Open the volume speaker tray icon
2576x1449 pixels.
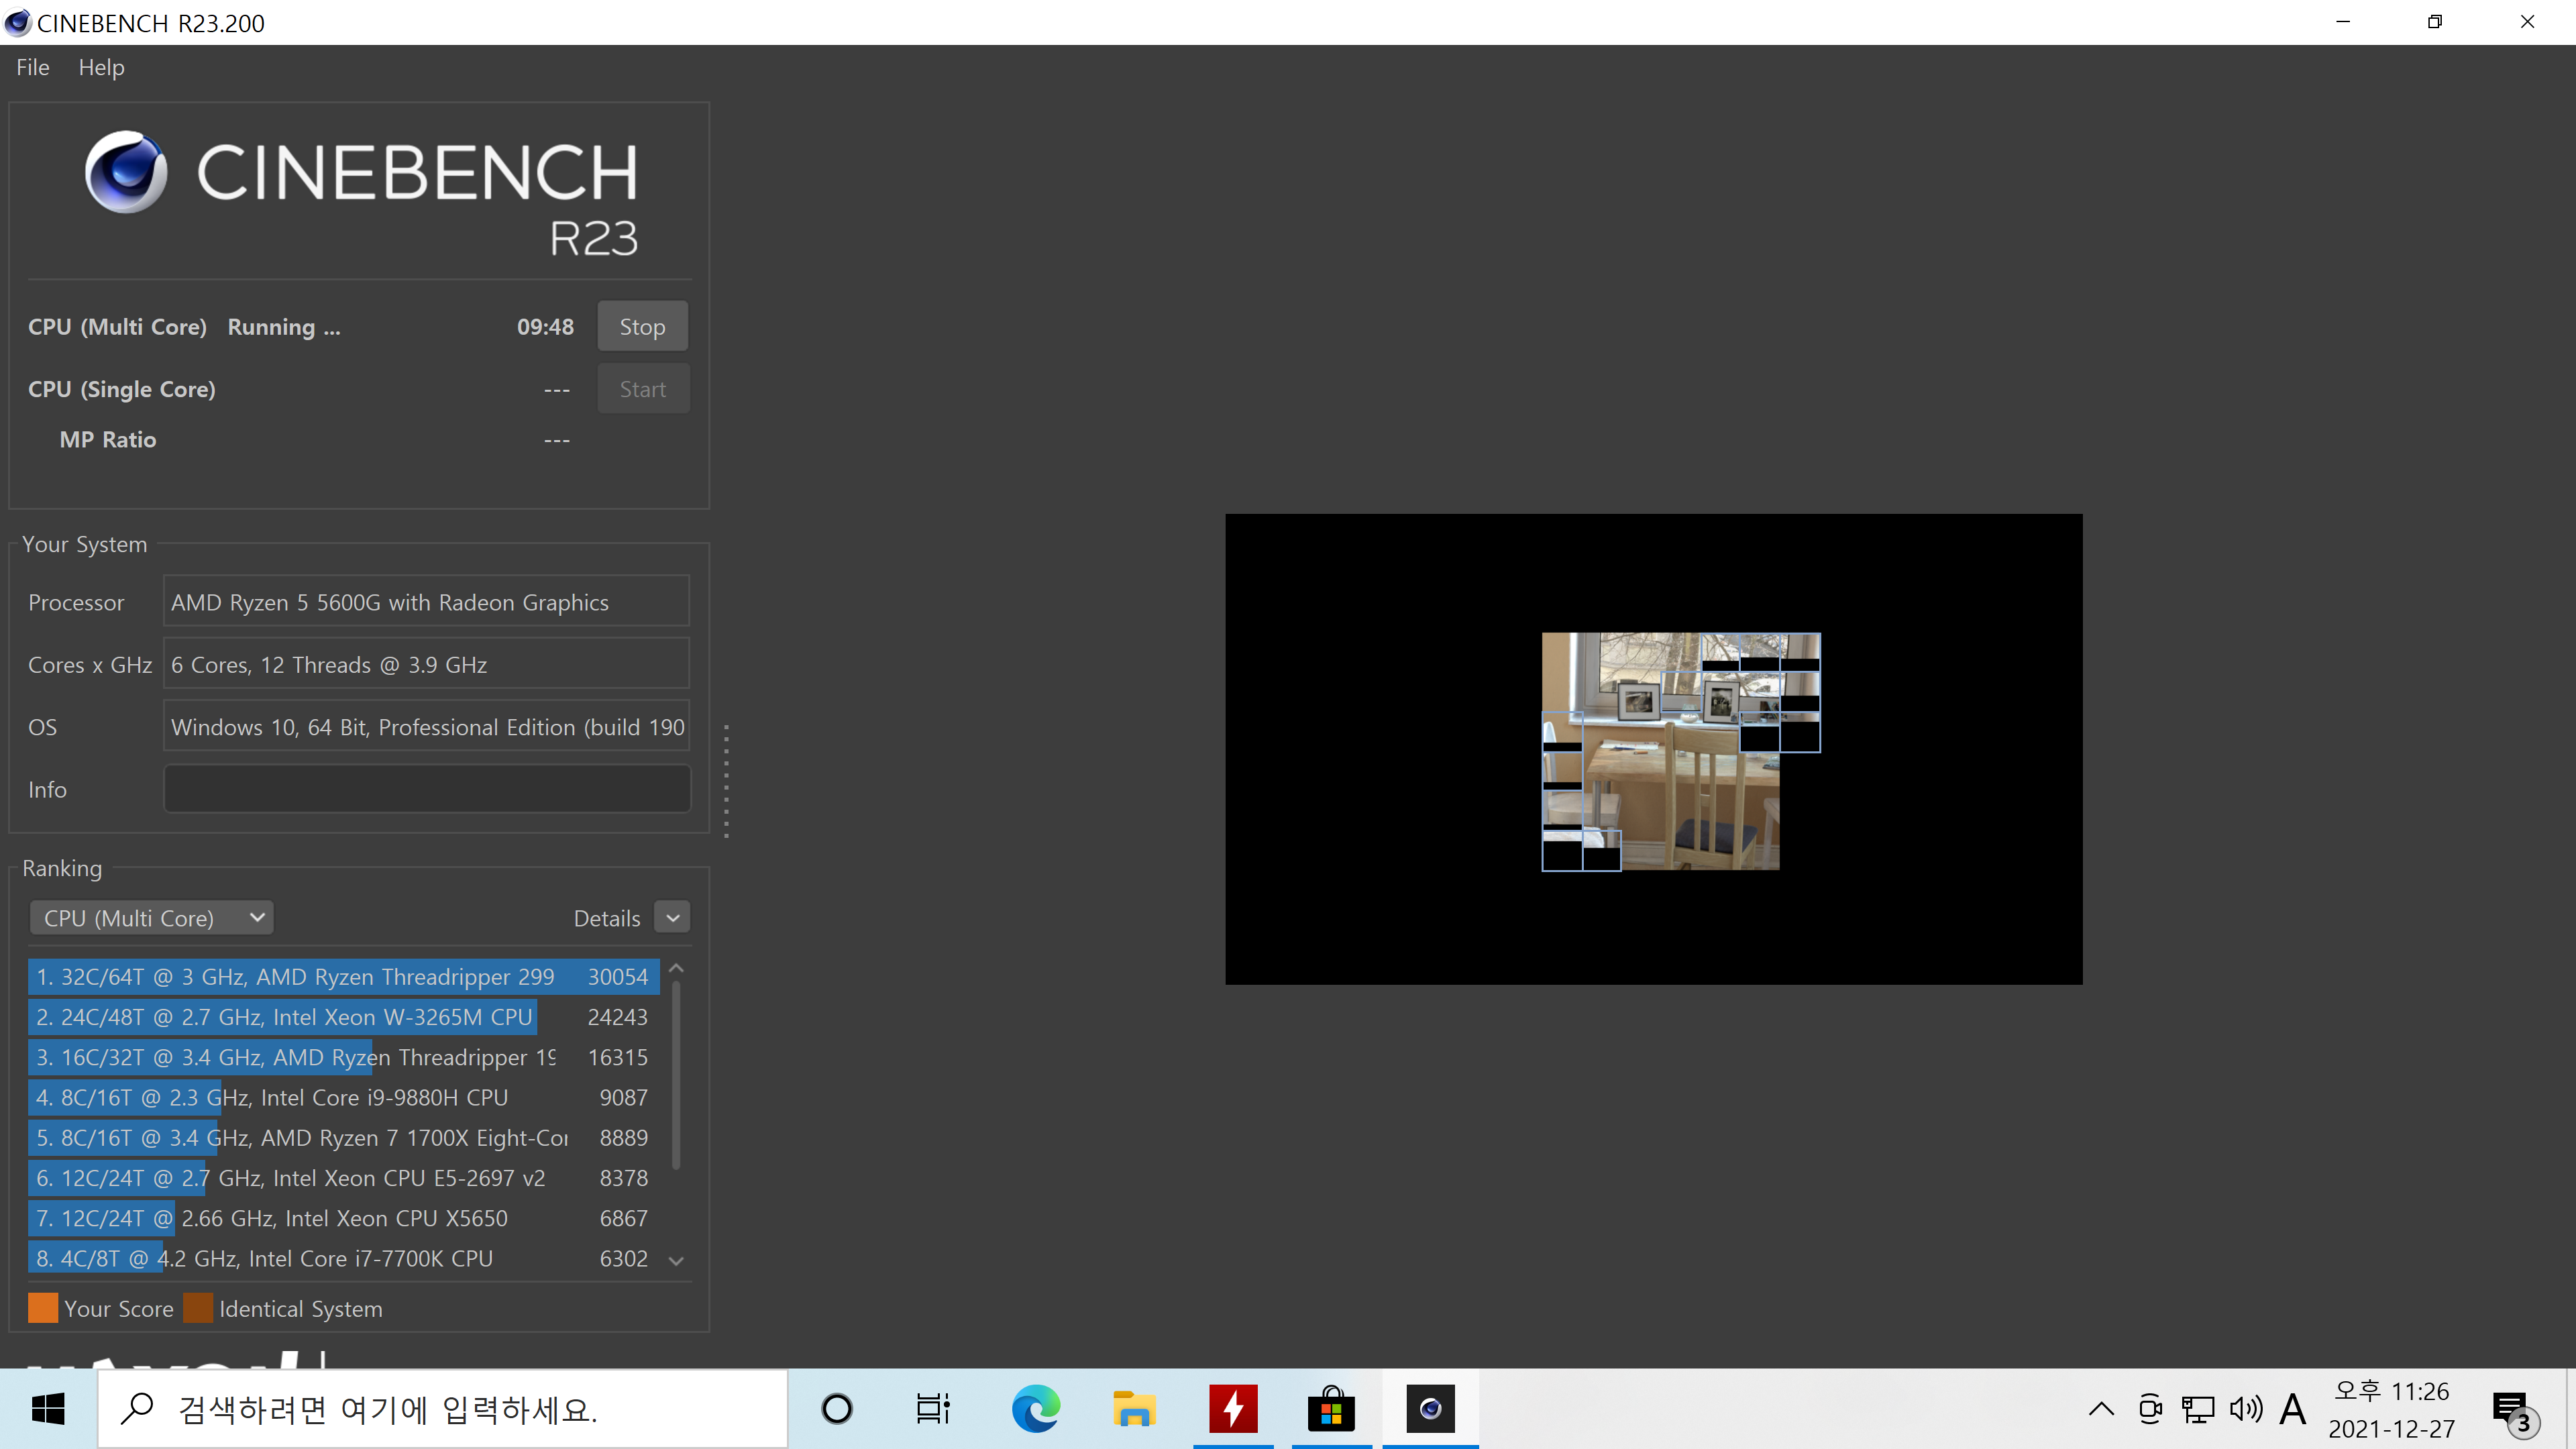click(2246, 1409)
